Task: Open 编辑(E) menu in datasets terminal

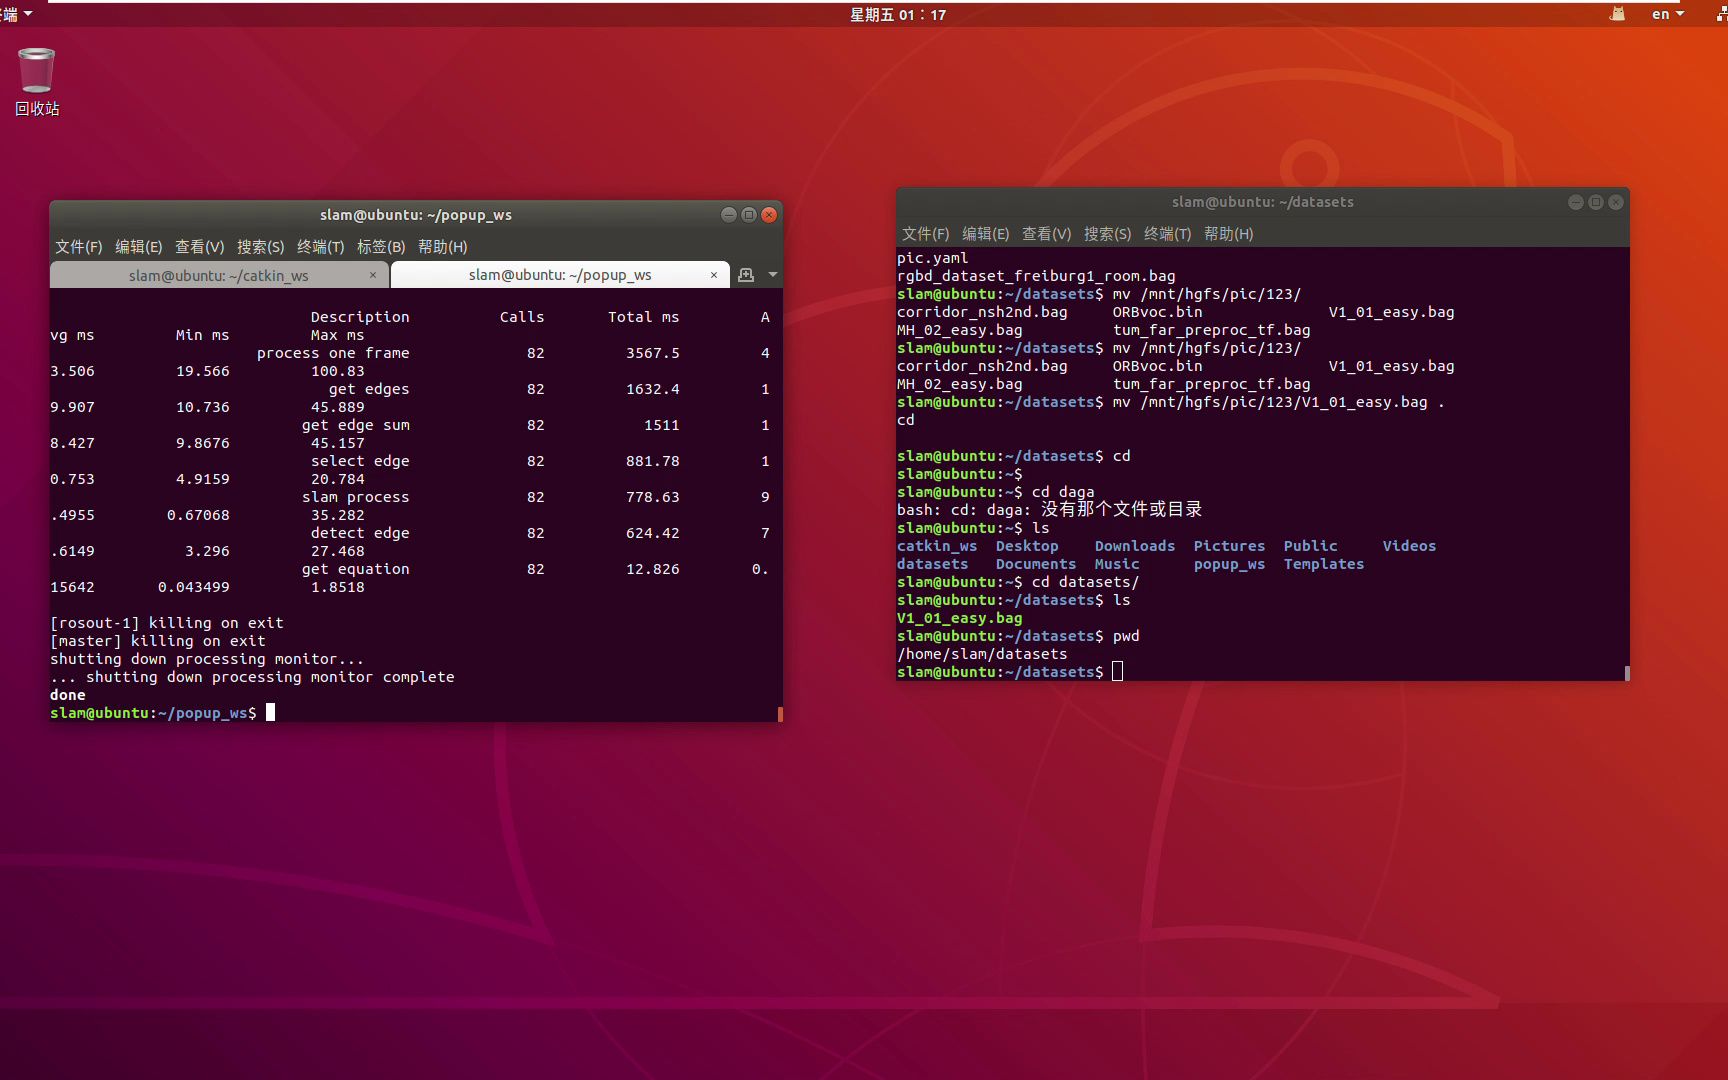Action: 986,234
